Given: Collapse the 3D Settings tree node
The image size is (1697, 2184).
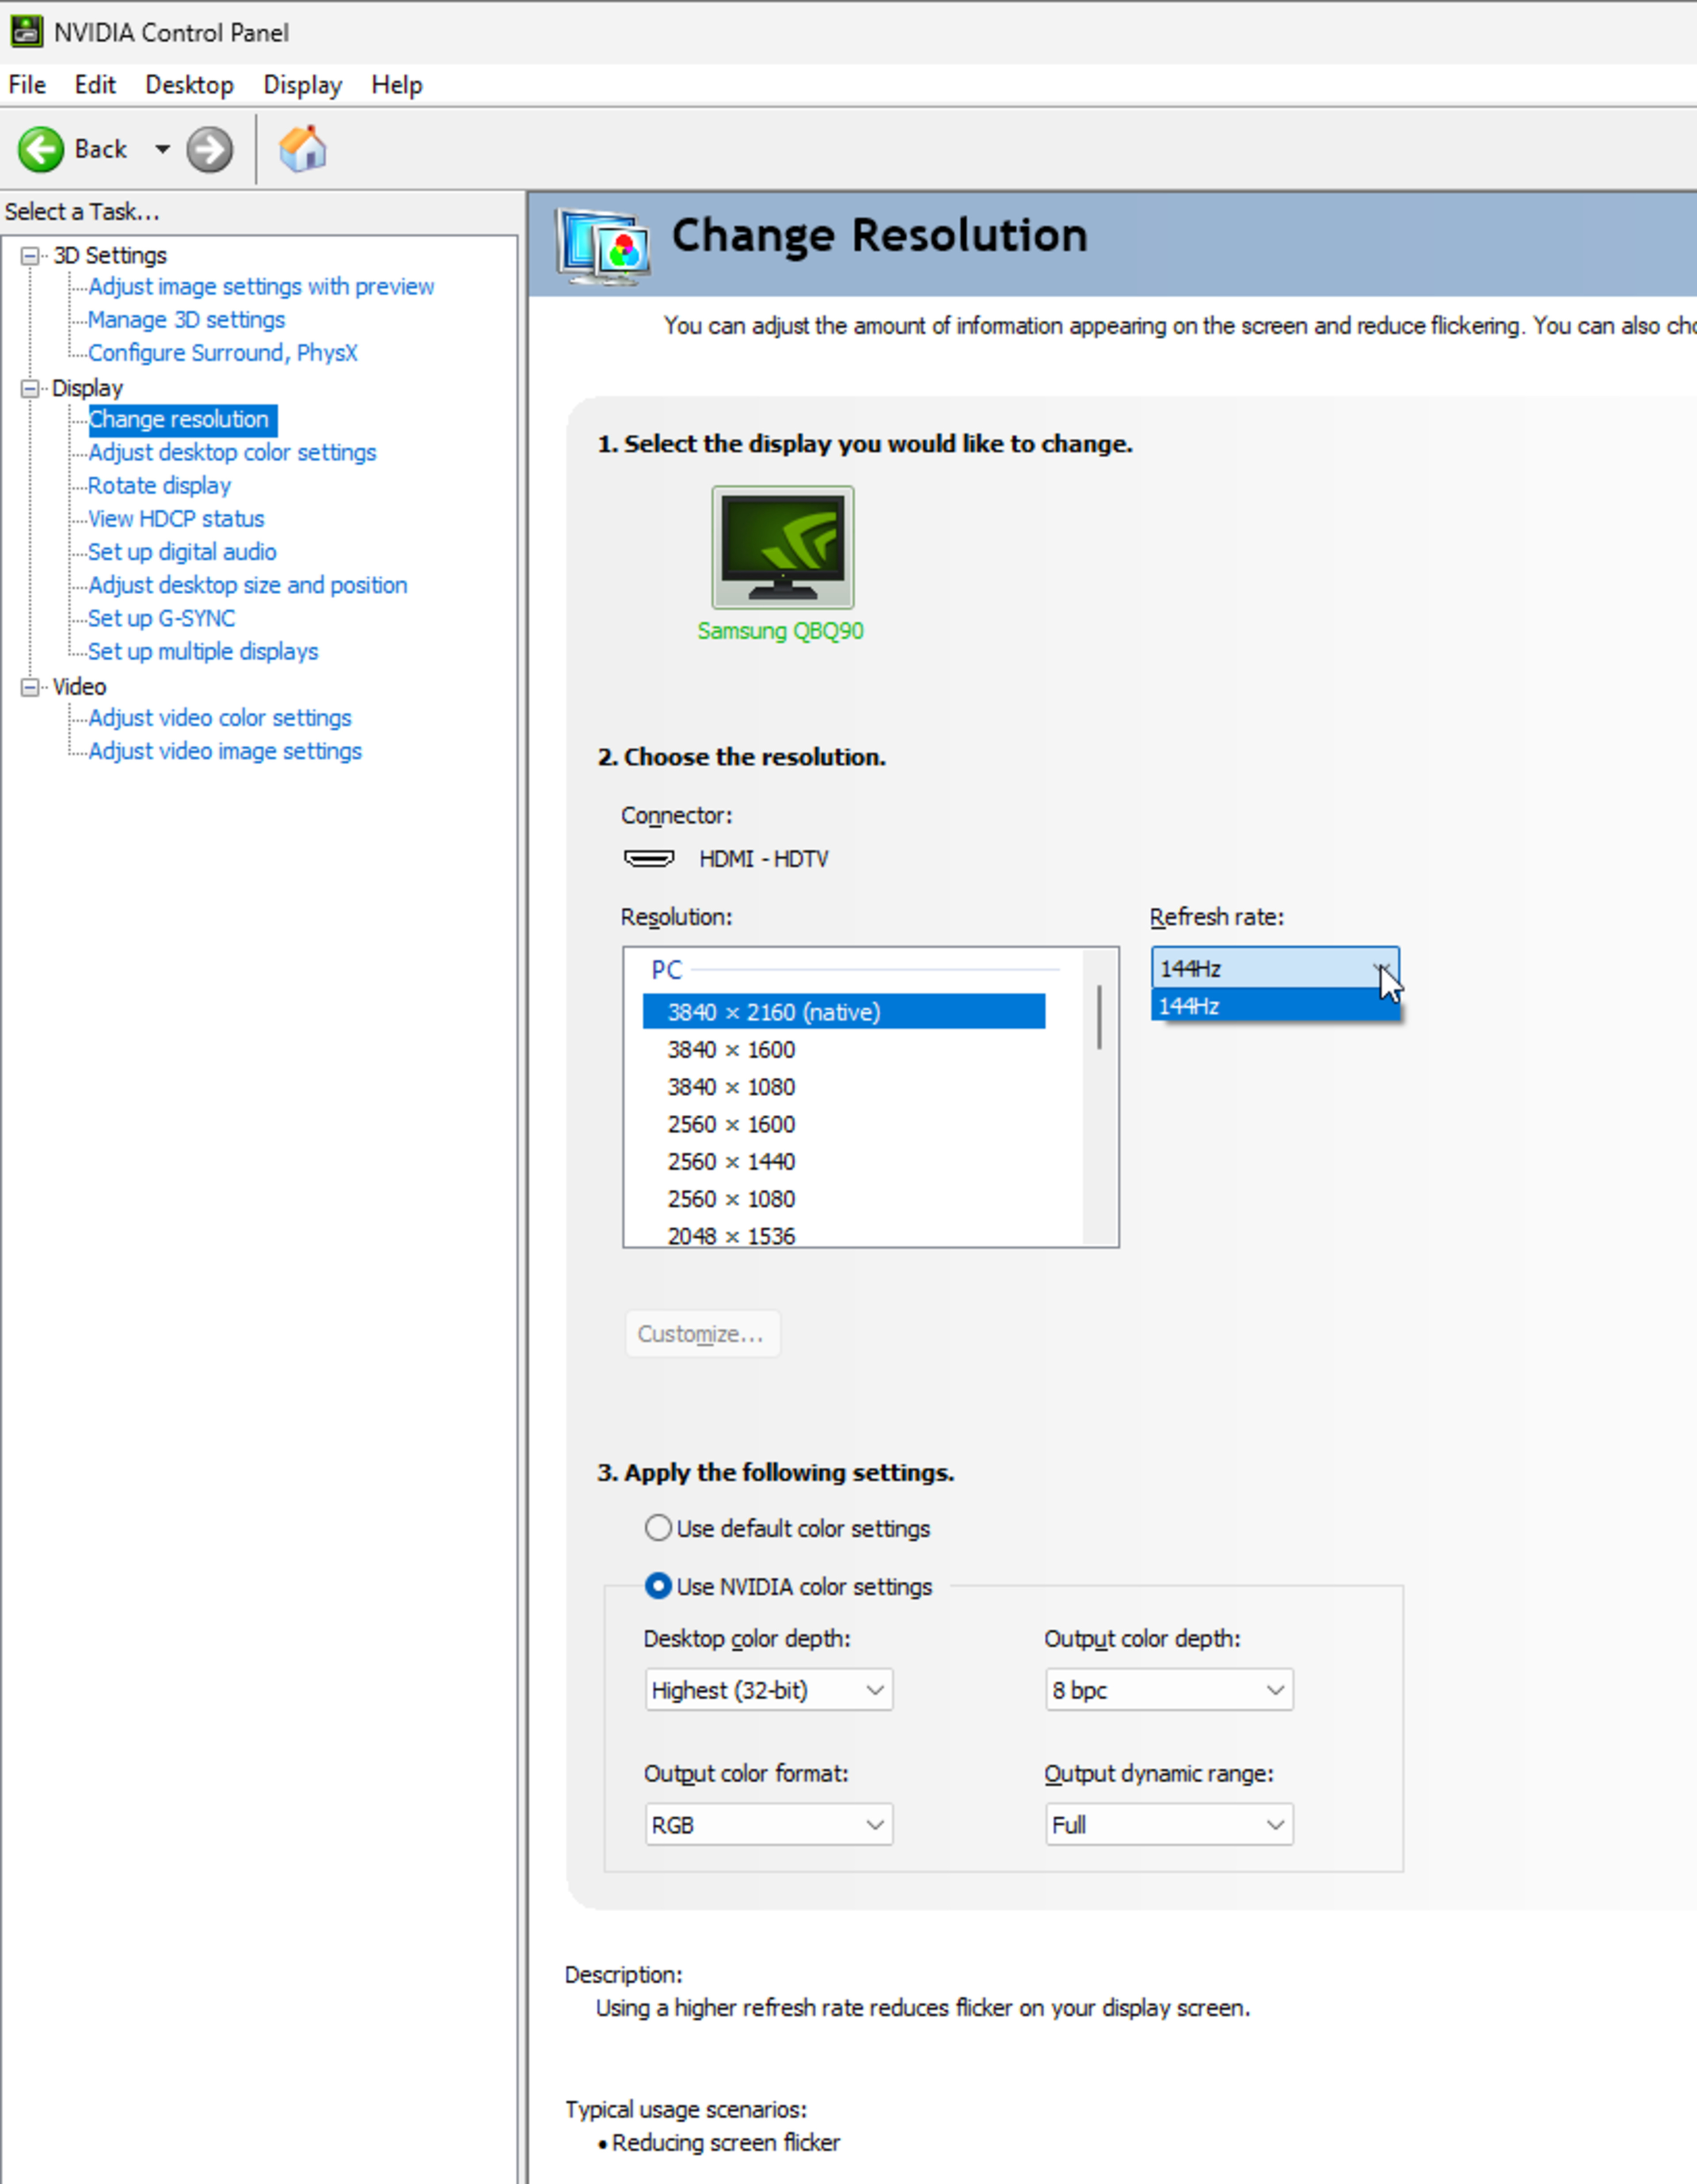Looking at the screenshot, I should 30,256.
